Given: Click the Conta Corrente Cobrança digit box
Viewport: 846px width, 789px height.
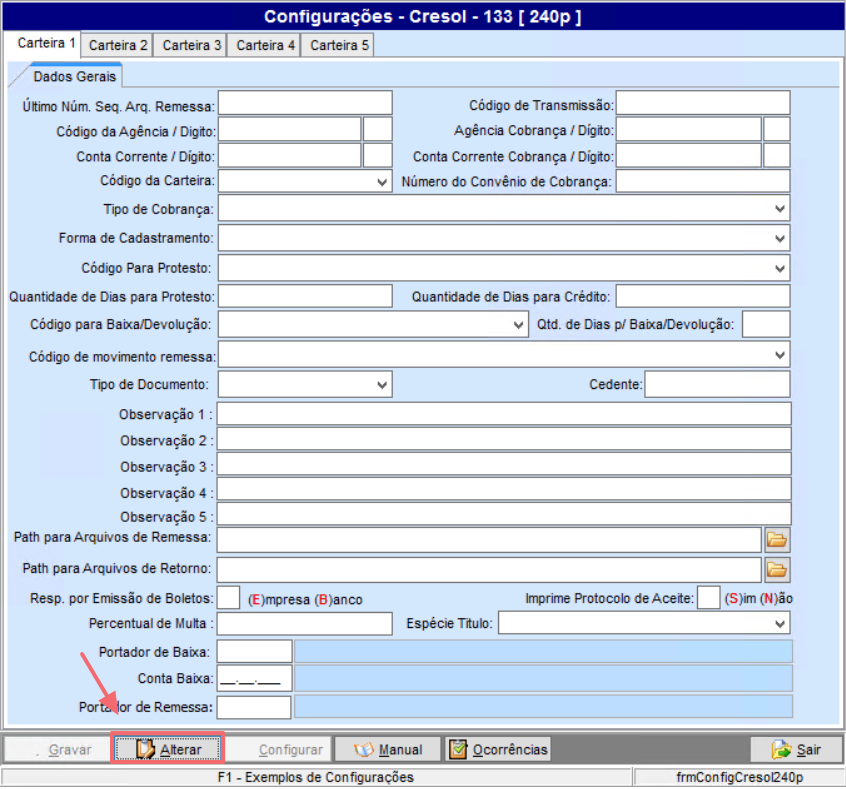Looking at the screenshot, I should tap(777, 155).
